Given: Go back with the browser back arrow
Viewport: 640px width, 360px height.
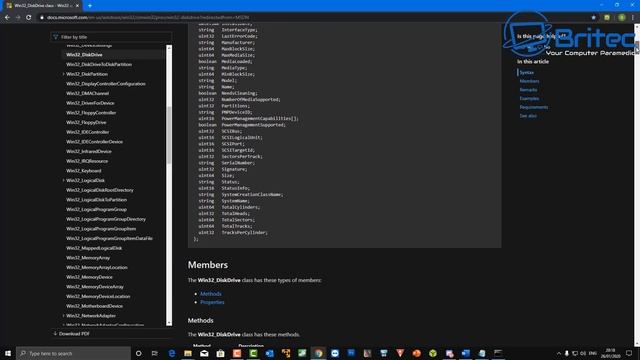Looking at the screenshot, I should pyautogui.click(x=7, y=18).
